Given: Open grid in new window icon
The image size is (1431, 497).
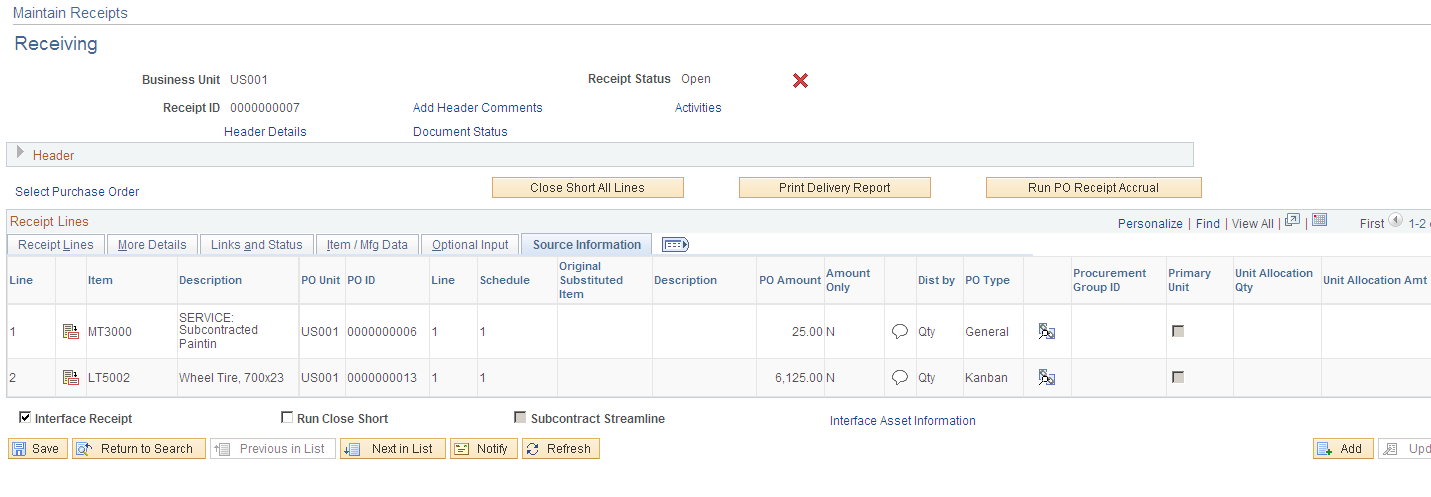Looking at the screenshot, I should coord(1292,221).
